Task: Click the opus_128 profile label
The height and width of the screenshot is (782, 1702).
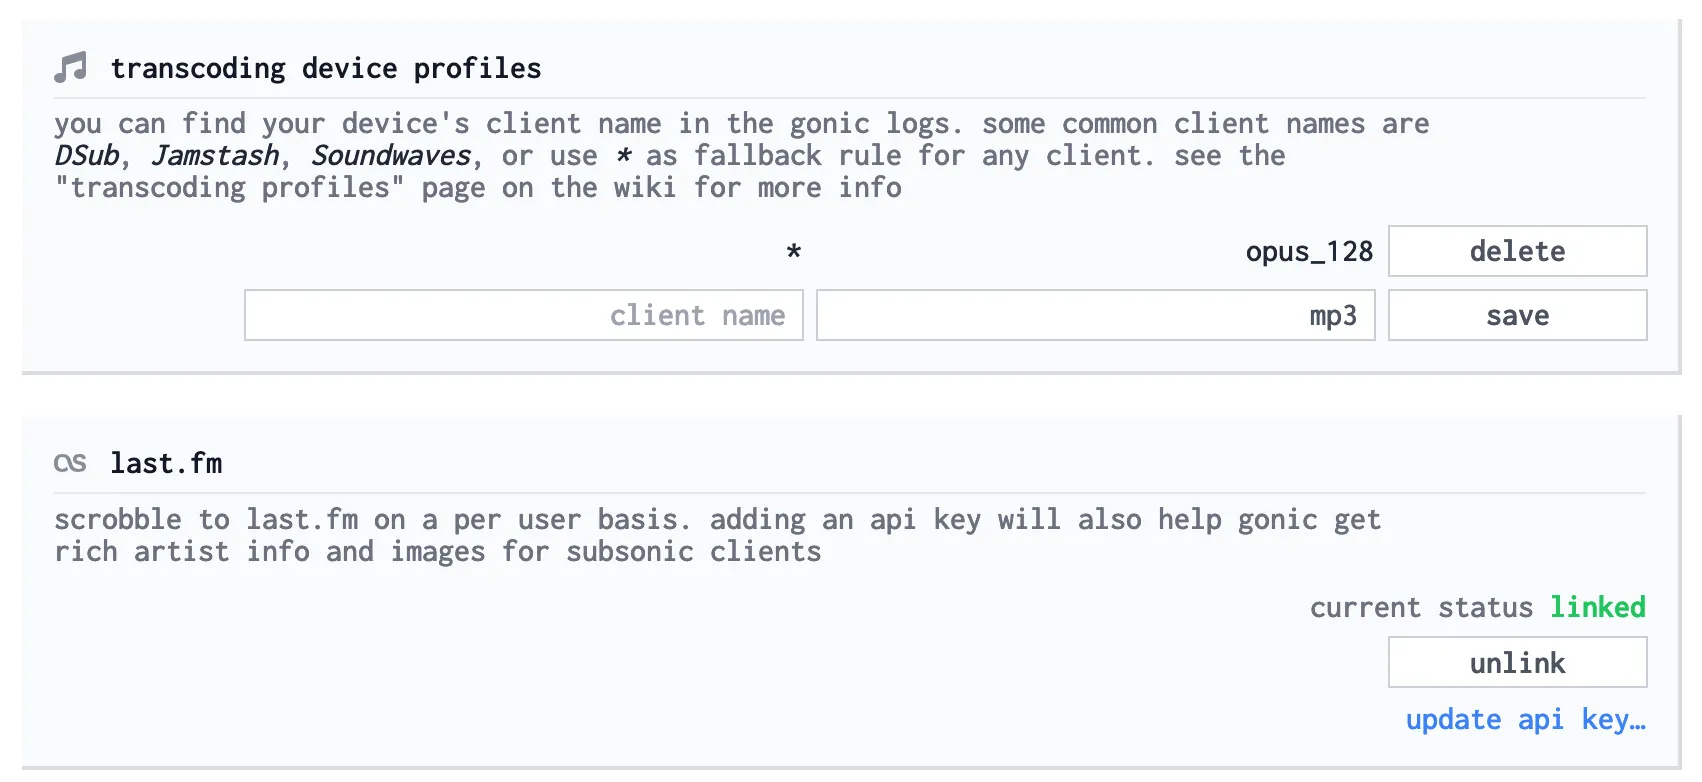Action: pos(1309,252)
